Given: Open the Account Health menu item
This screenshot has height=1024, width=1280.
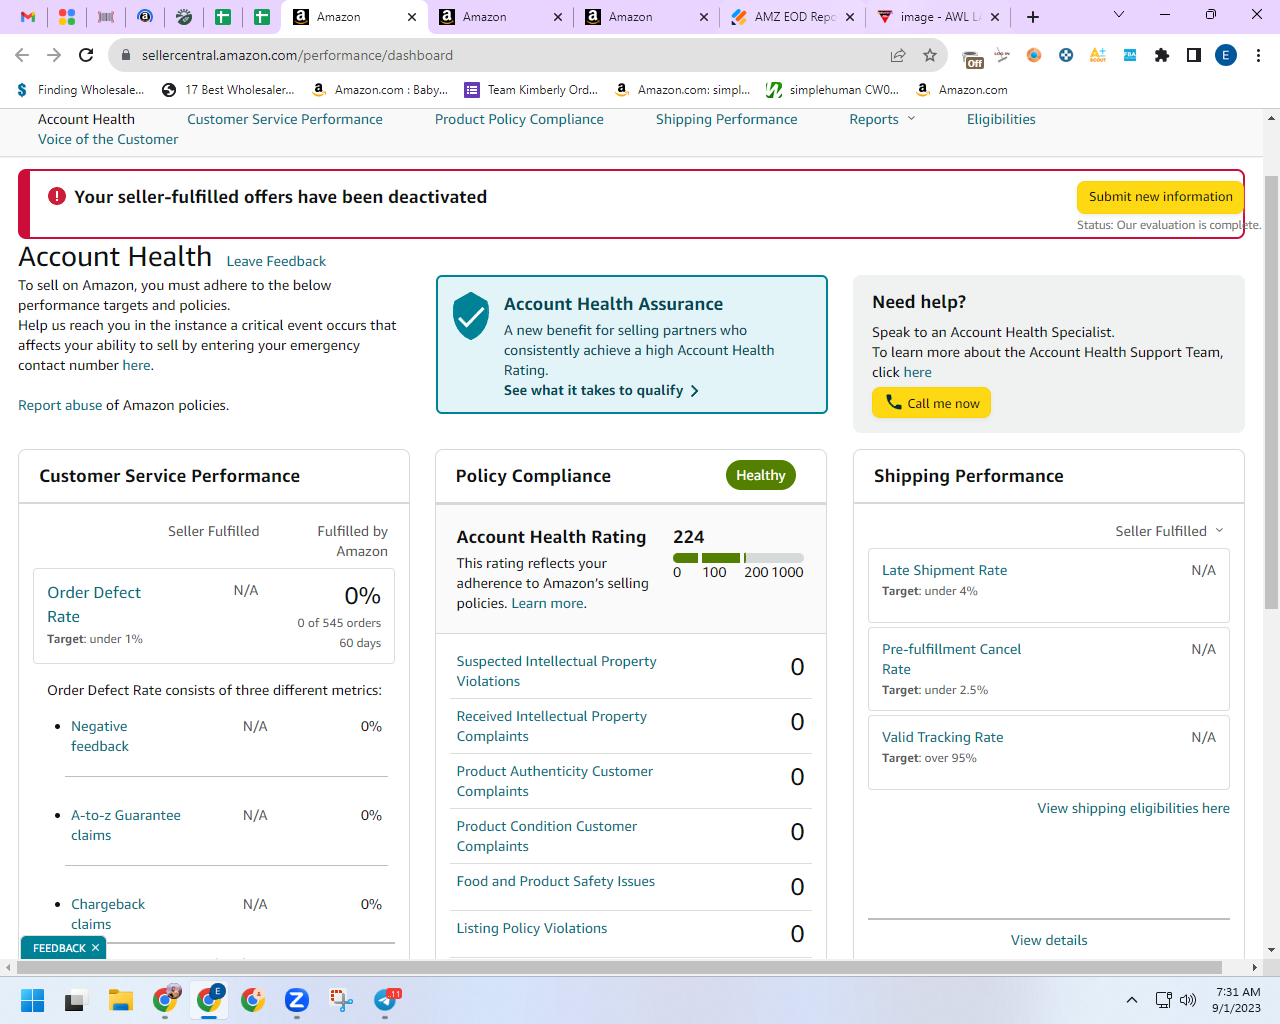Looking at the screenshot, I should (x=86, y=119).
